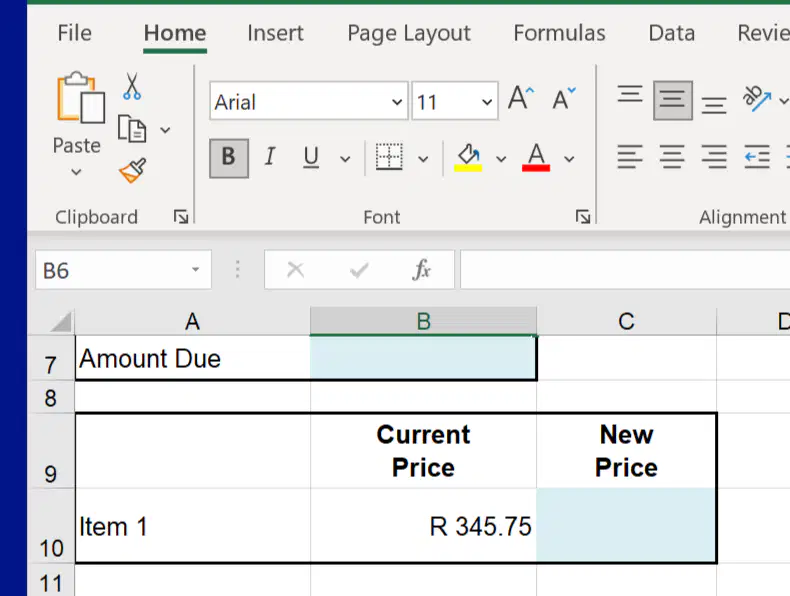This screenshot has height=596, width=790.
Task: Select row 9 header
Action: pos(50,451)
